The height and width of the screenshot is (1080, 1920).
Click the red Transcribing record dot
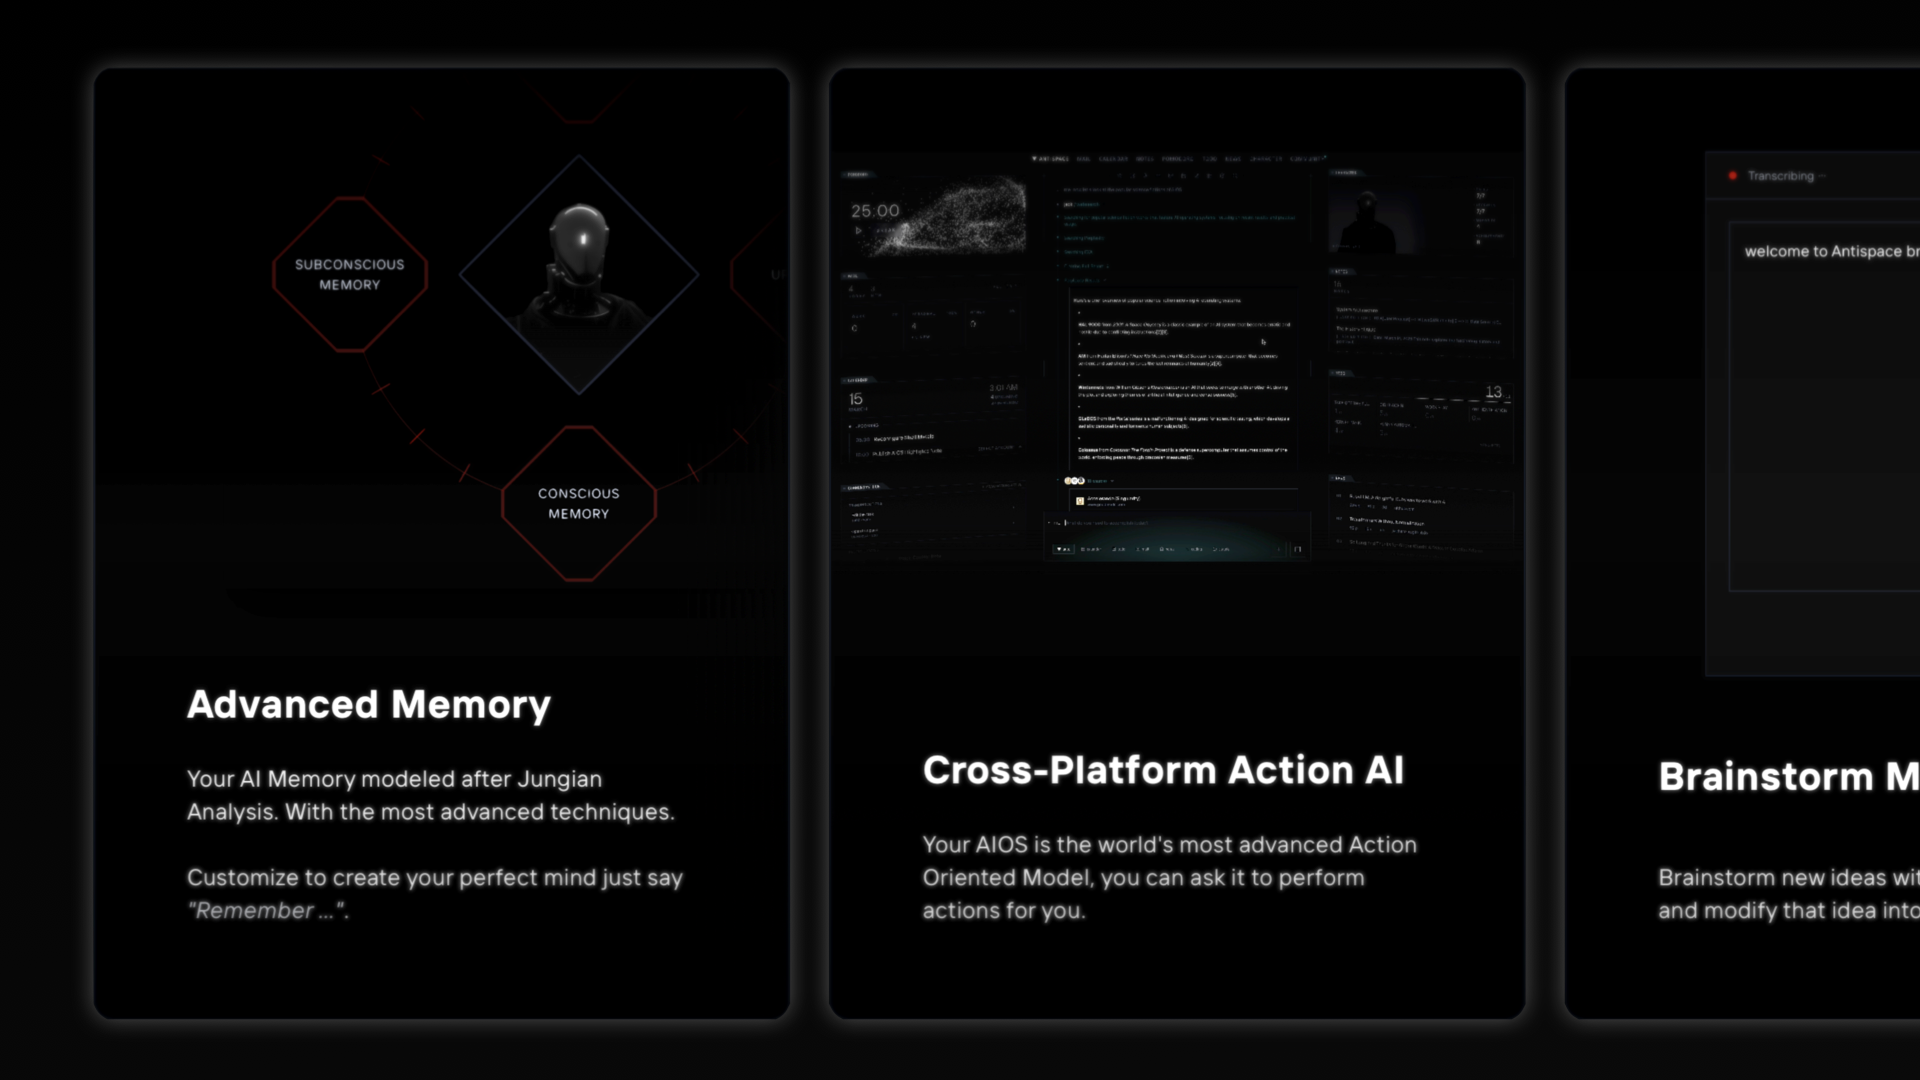point(1732,176)
